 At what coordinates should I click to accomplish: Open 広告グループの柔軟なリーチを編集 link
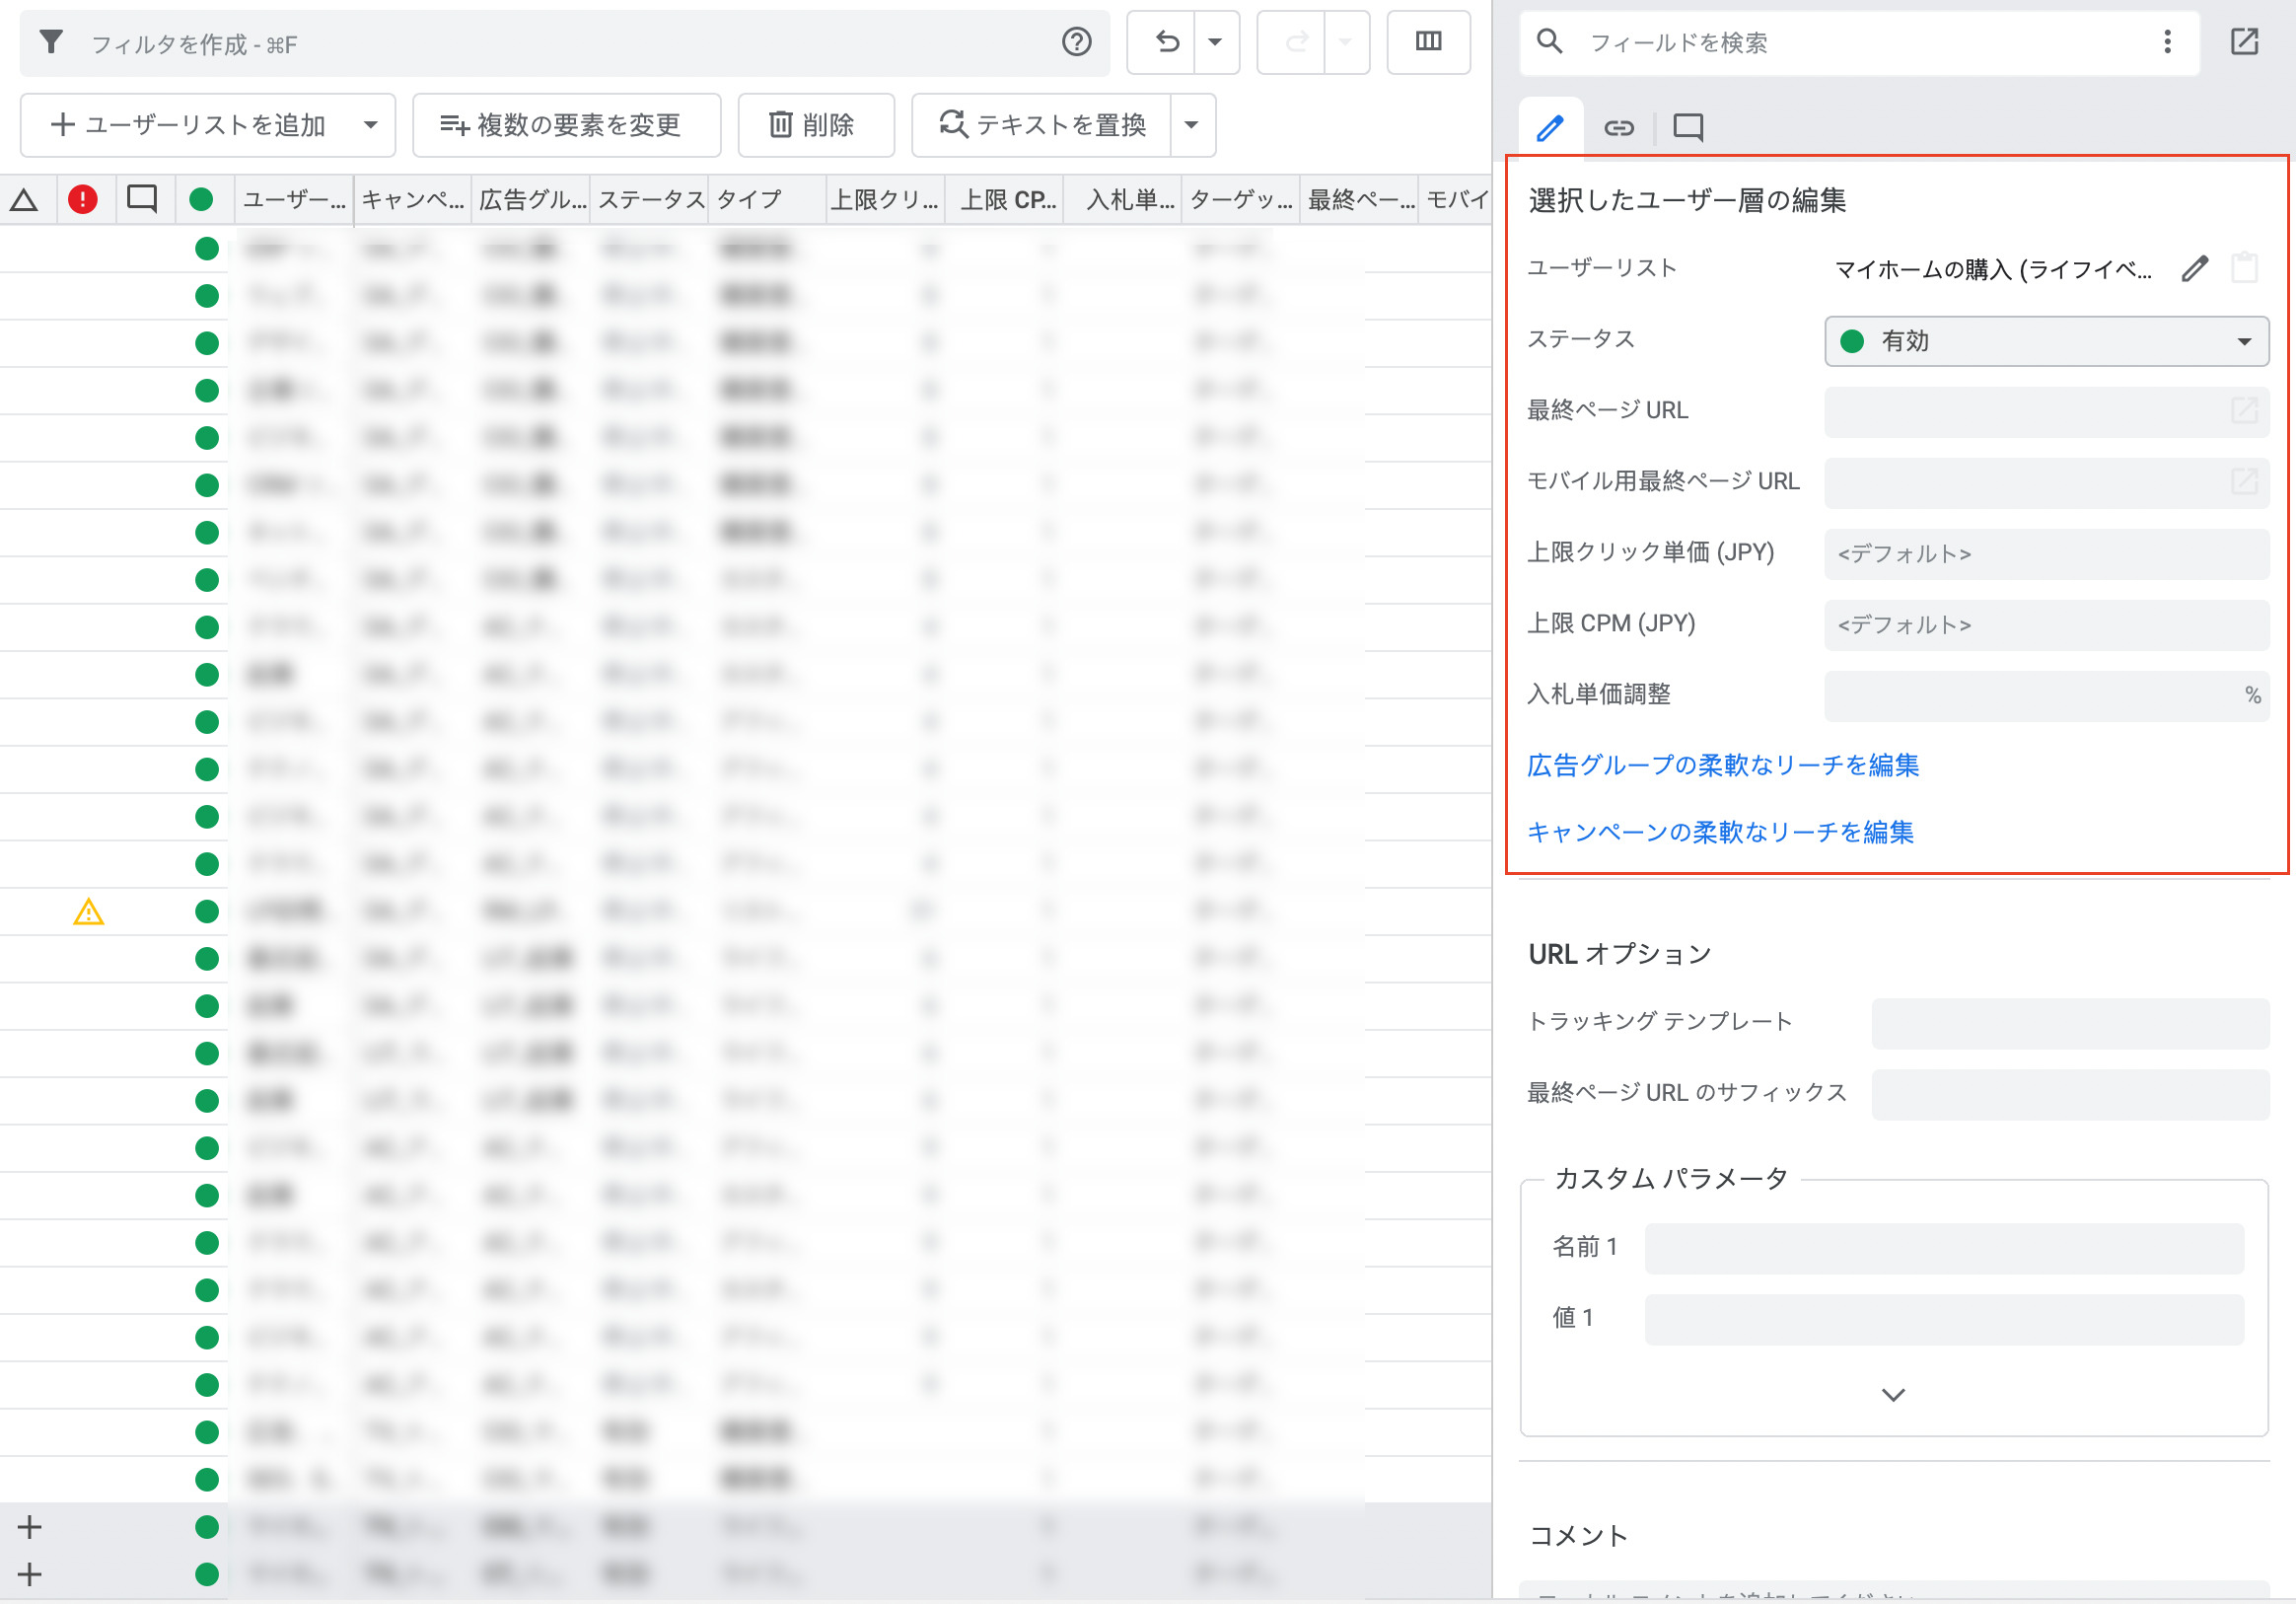pos(1723,766)
